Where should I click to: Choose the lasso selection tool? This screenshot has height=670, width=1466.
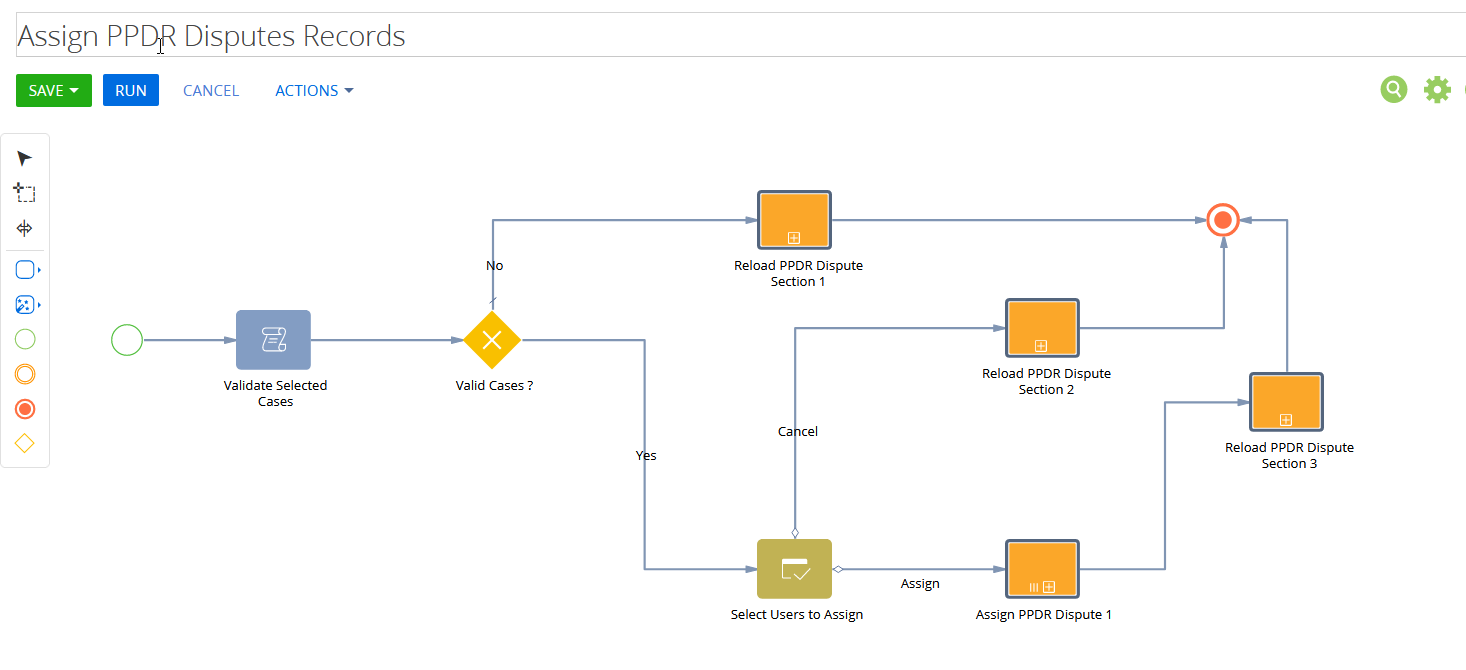click(x=25, y=193)
